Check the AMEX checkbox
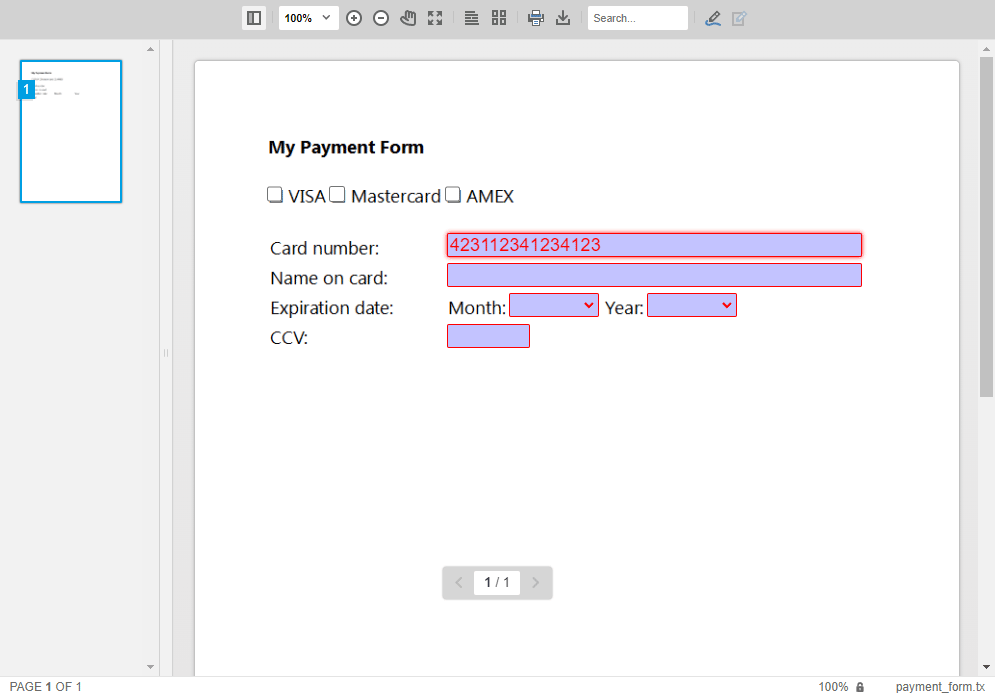Image resolution: width=995 pixels, height=698 pixels. pos(453,195)
